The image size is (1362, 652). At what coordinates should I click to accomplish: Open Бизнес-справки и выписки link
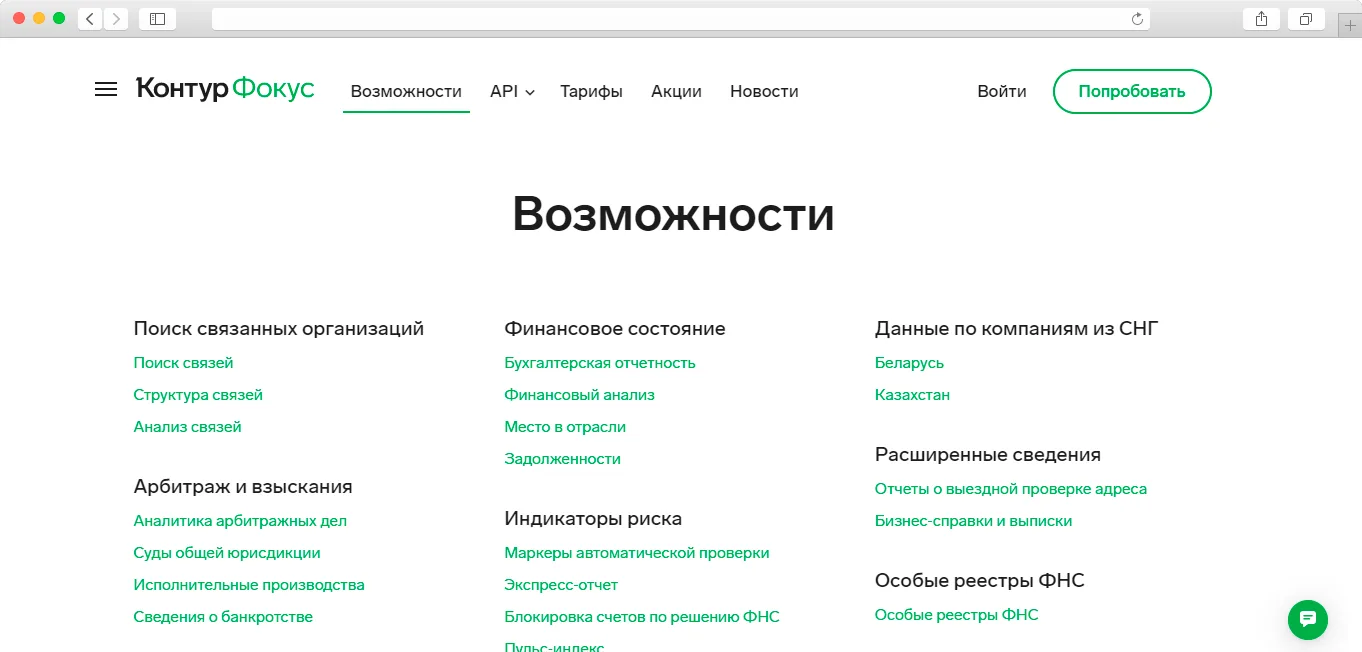pyautogui.click(x=973, y=521)
